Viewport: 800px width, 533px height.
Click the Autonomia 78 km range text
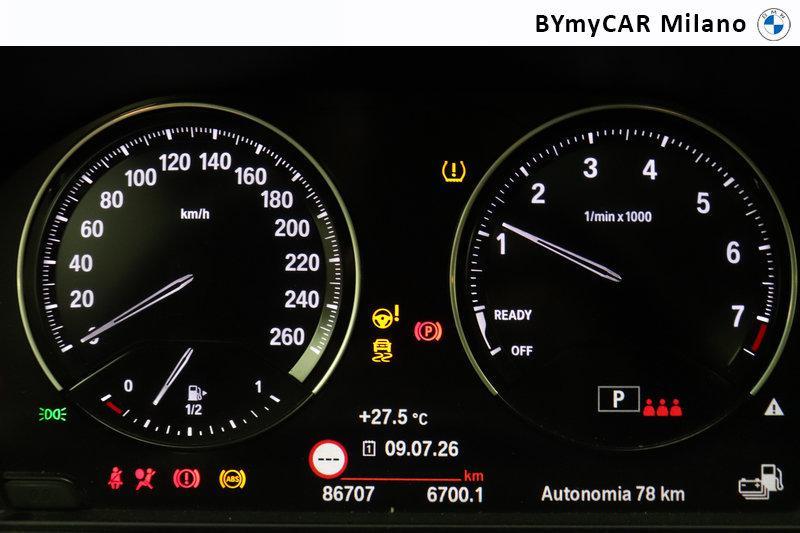(613, 494)
